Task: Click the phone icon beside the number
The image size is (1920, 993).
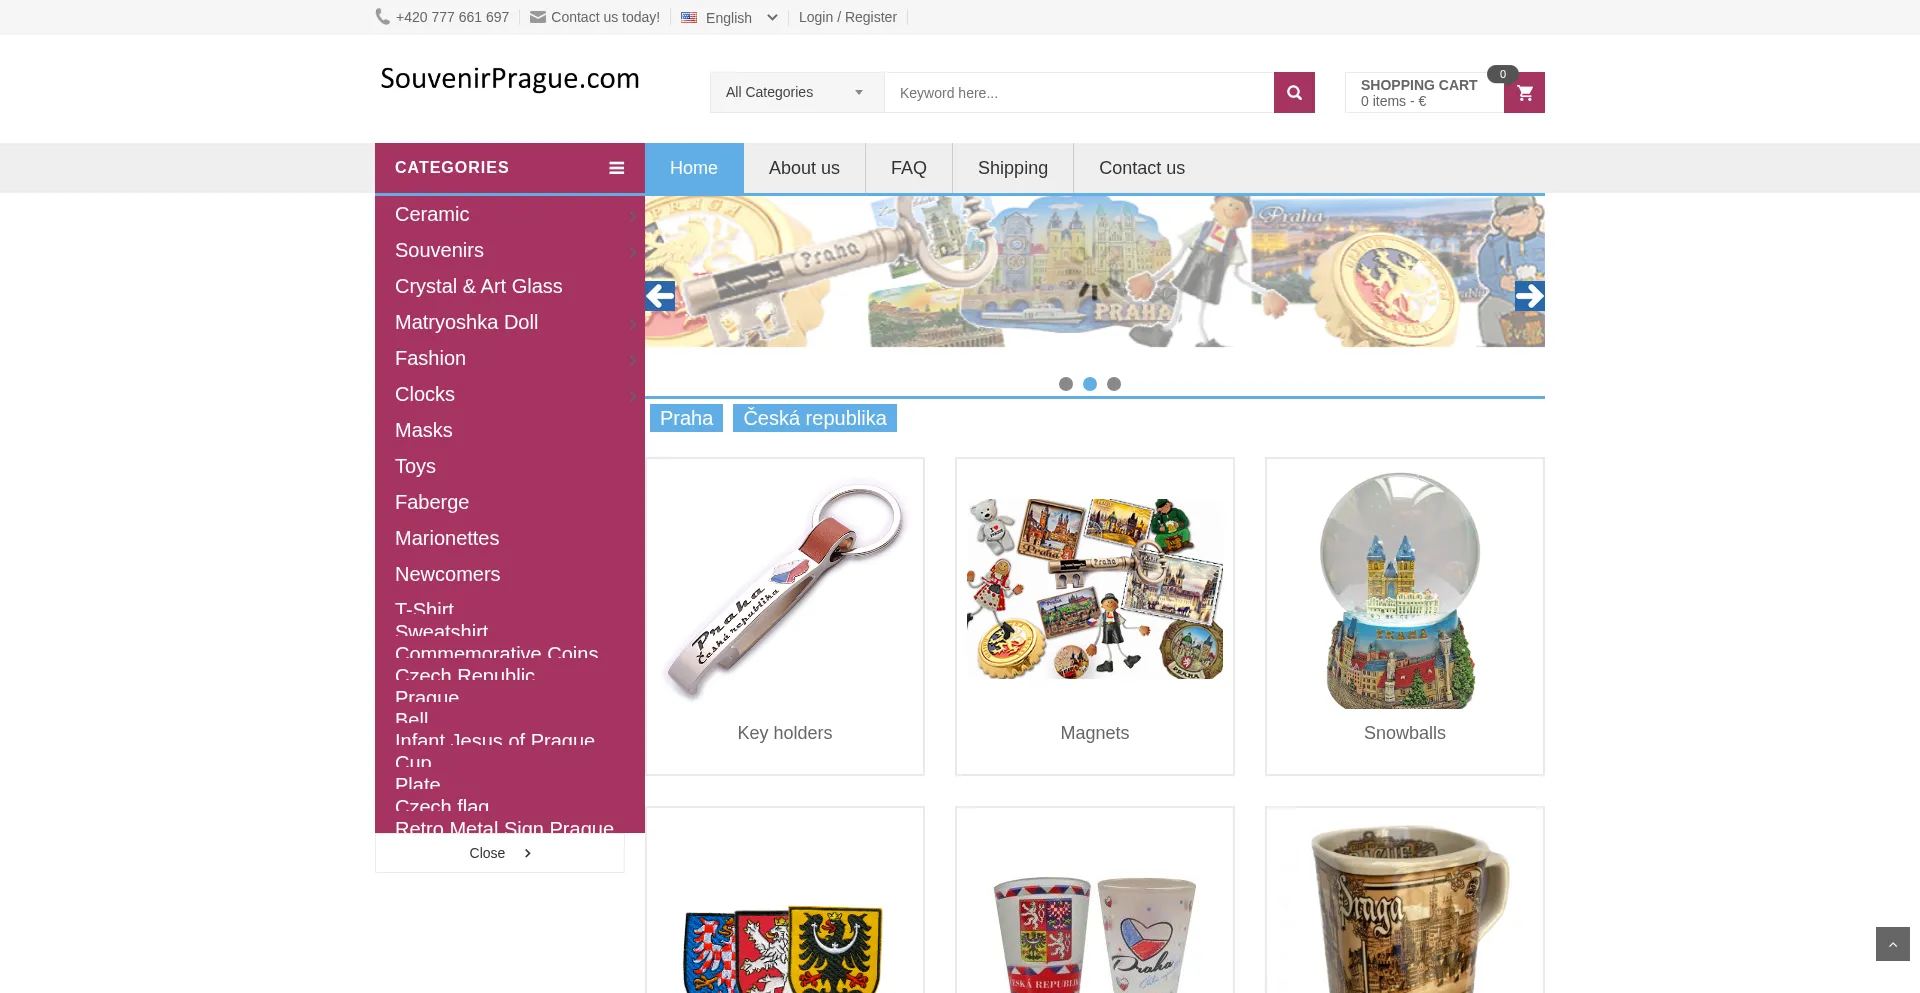Action: pos(383,16)
